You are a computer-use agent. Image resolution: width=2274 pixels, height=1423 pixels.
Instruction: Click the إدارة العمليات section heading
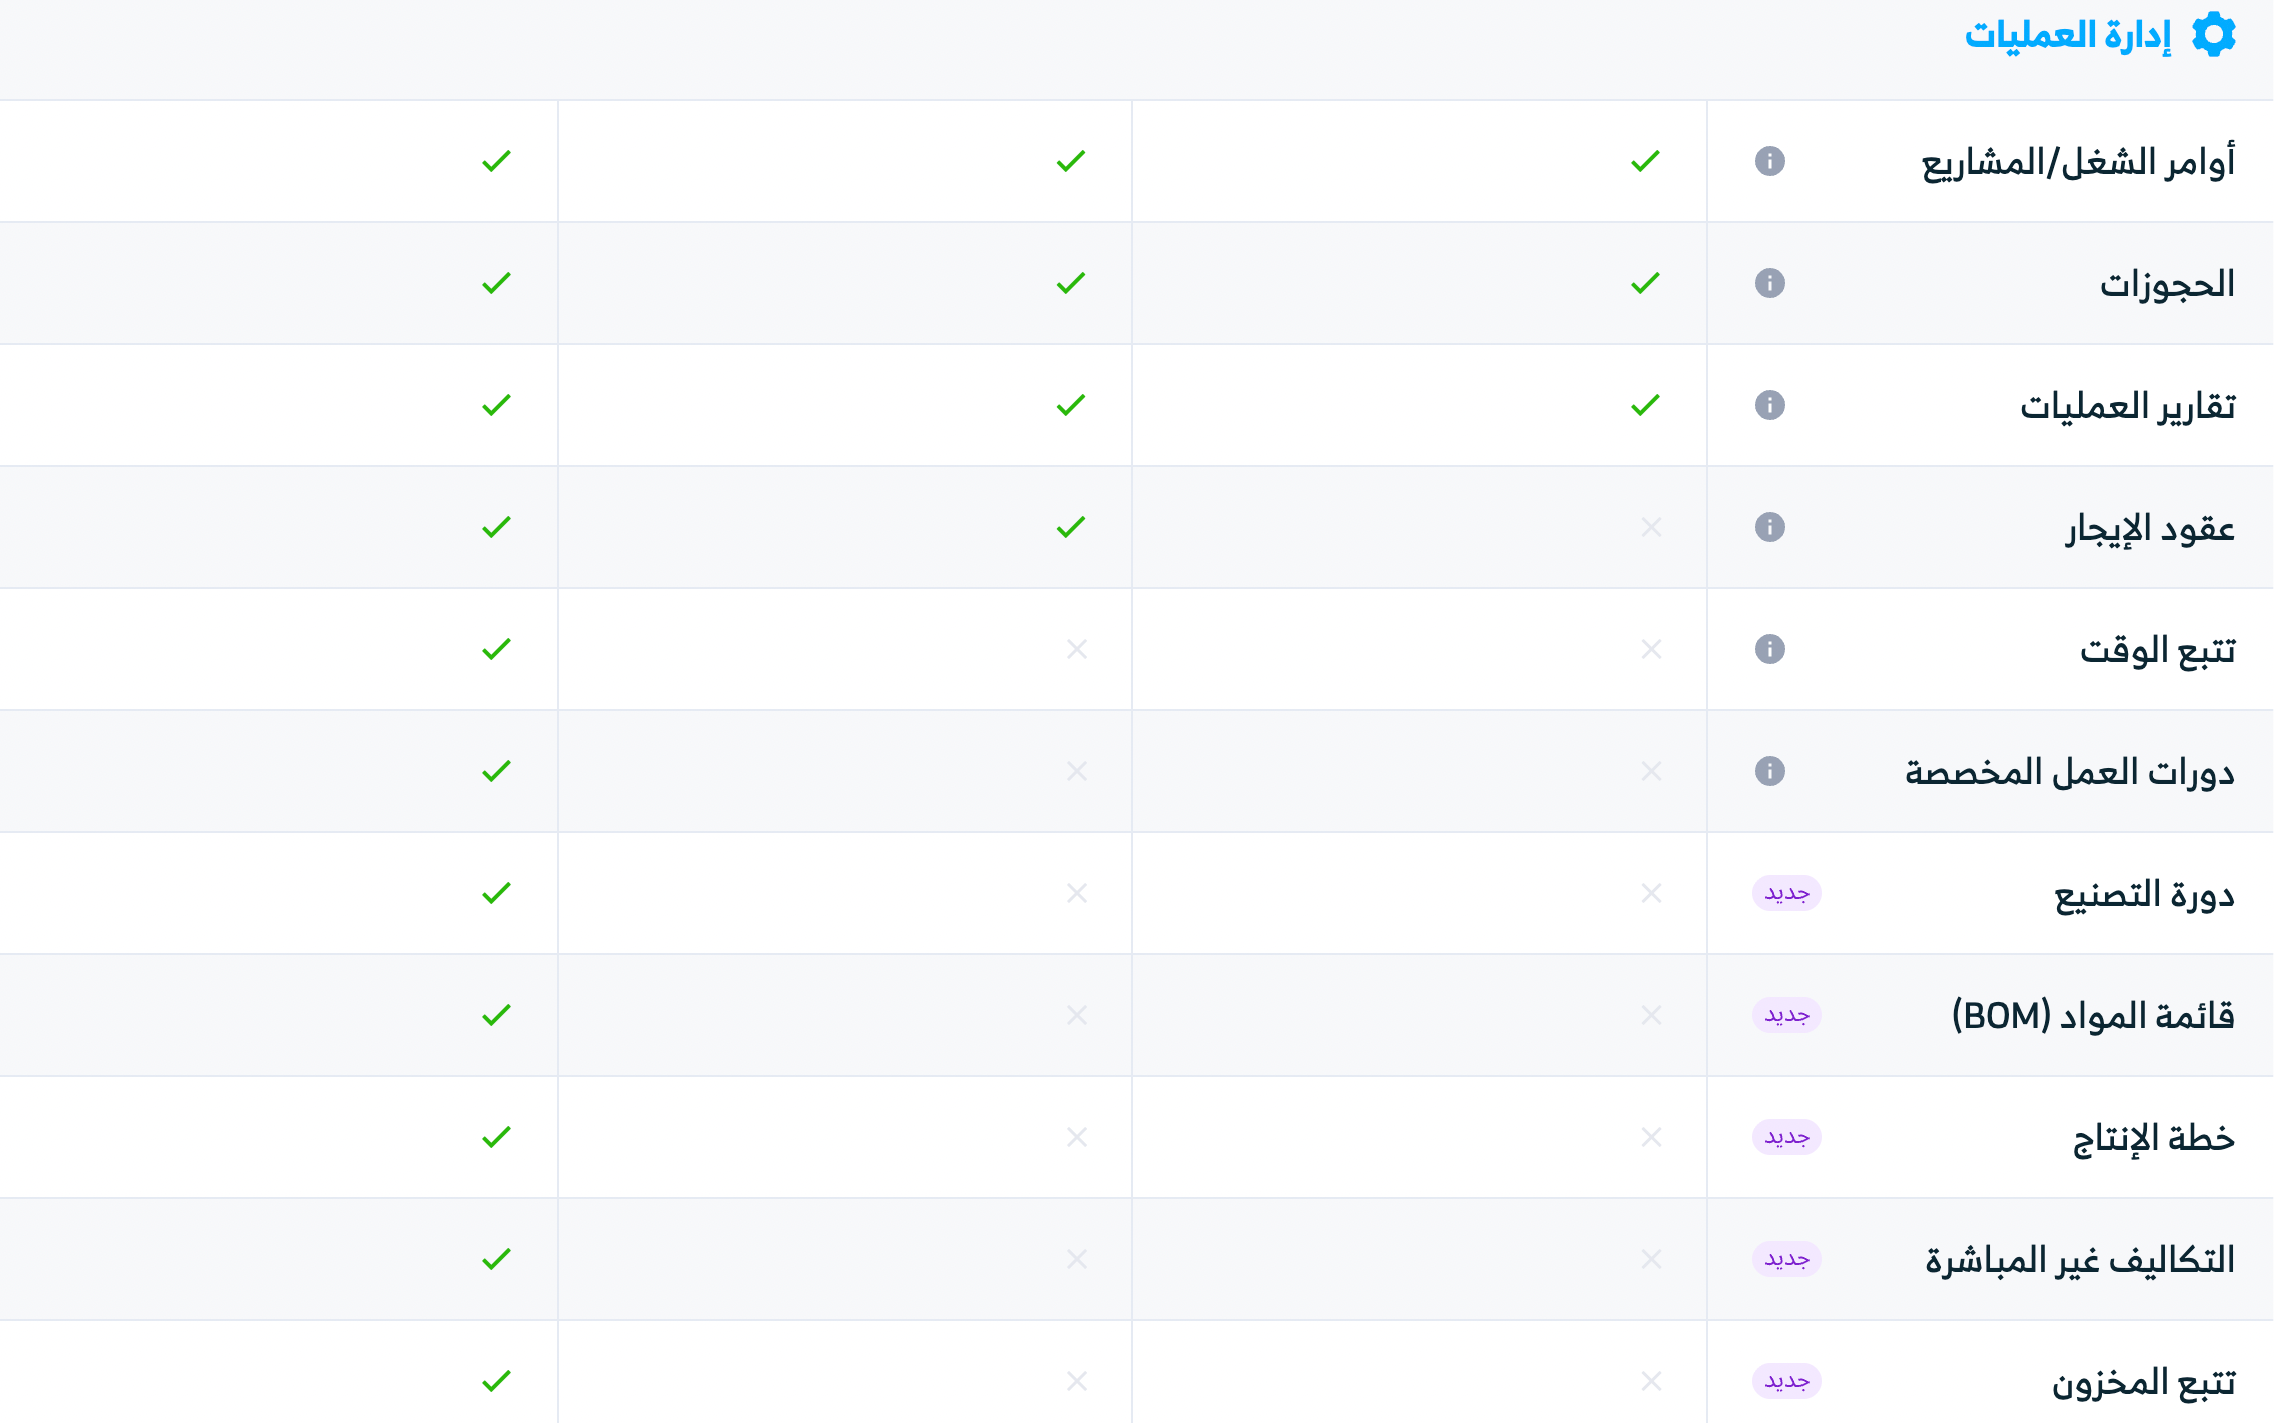(2068, 36)
